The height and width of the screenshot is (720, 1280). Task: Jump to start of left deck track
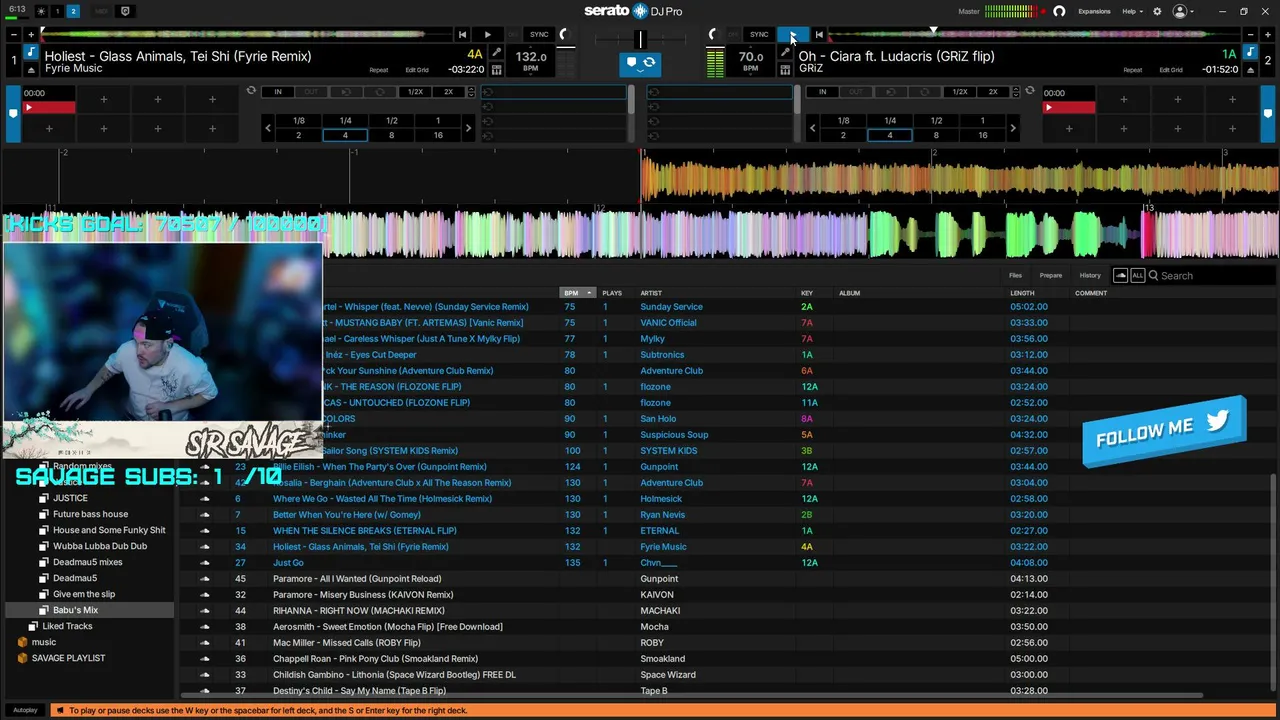[x=462, y=35]
